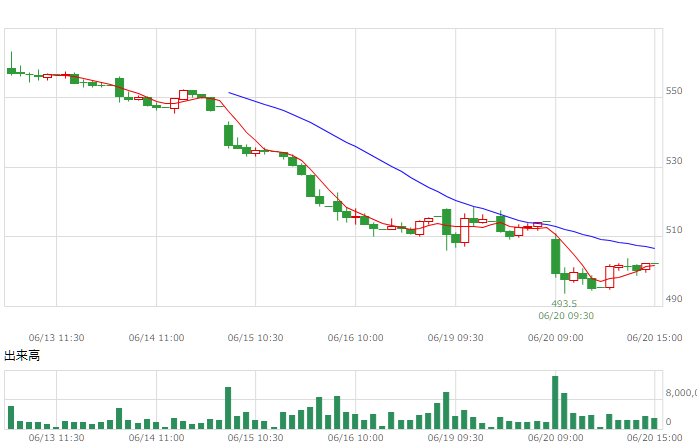
Task: Click 06/20 15:00 under the volume chart
Action: tap(654, 438)
